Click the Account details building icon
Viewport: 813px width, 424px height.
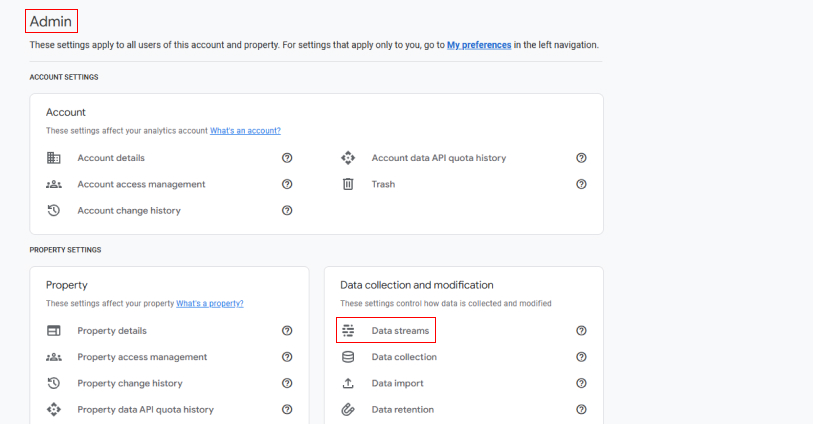[x=54, y=158]
